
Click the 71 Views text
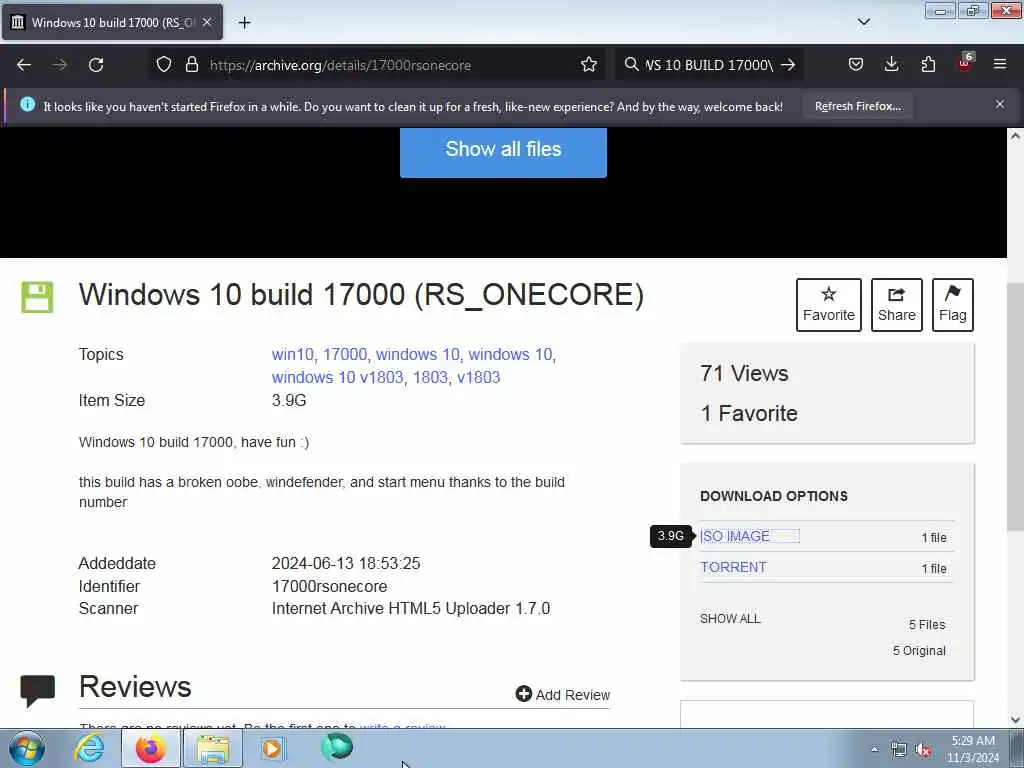(x=744, y=374)
